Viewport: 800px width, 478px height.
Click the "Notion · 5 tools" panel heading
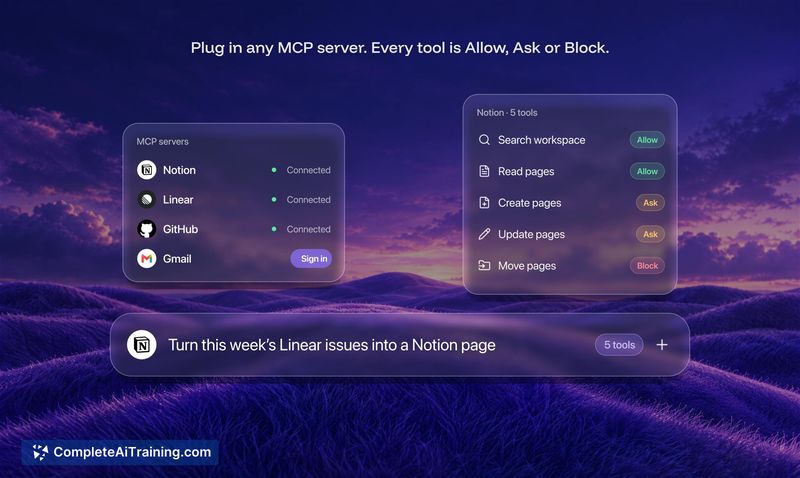click(507, 112)
